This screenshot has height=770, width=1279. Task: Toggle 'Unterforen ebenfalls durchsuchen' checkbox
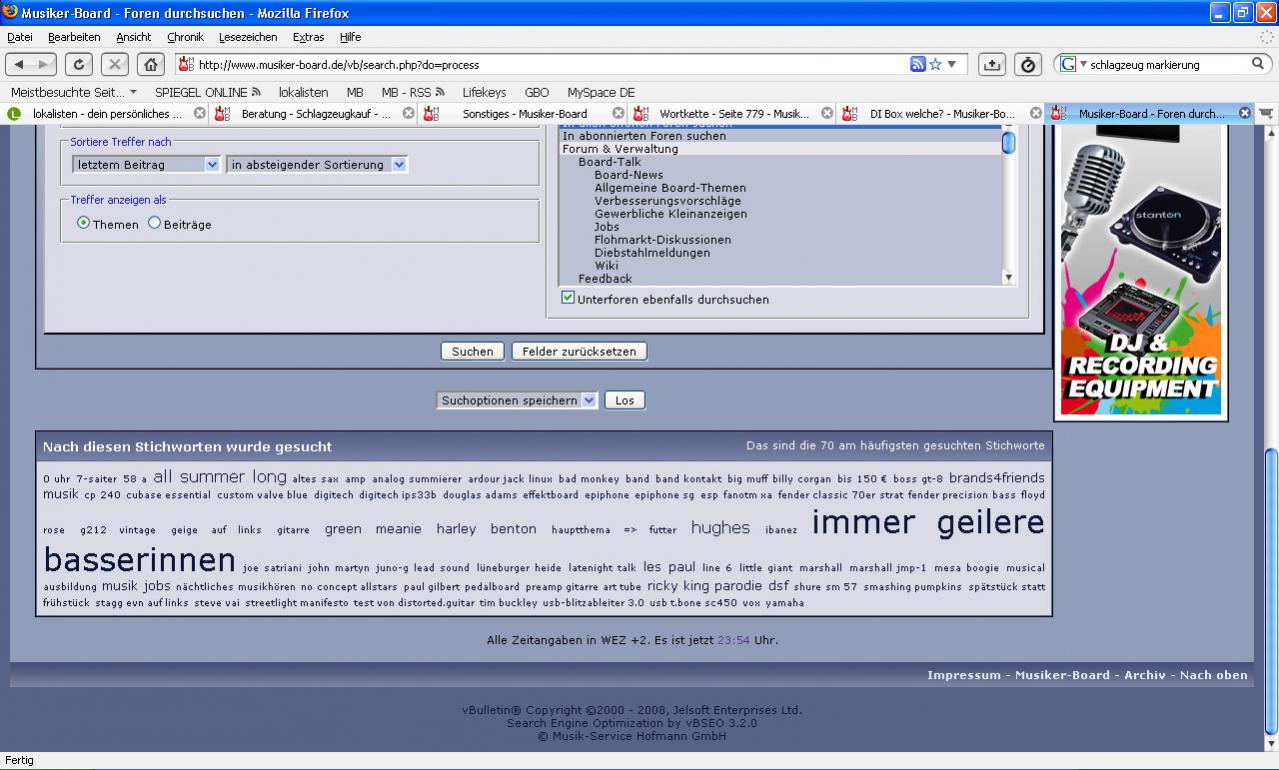click(x=568, y=298)
